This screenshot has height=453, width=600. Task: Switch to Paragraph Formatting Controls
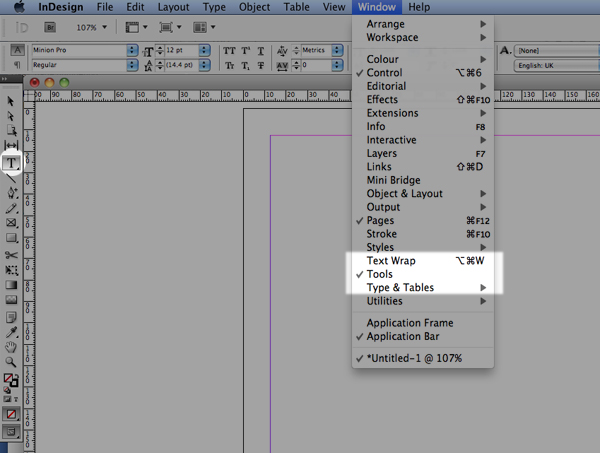17,65
